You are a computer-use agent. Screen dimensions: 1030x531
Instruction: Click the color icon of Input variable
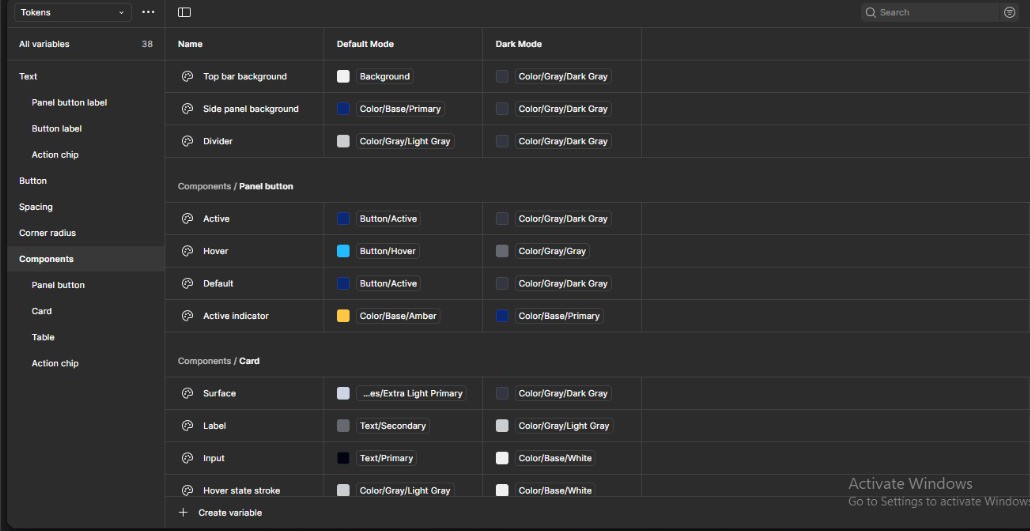(187, 458)
